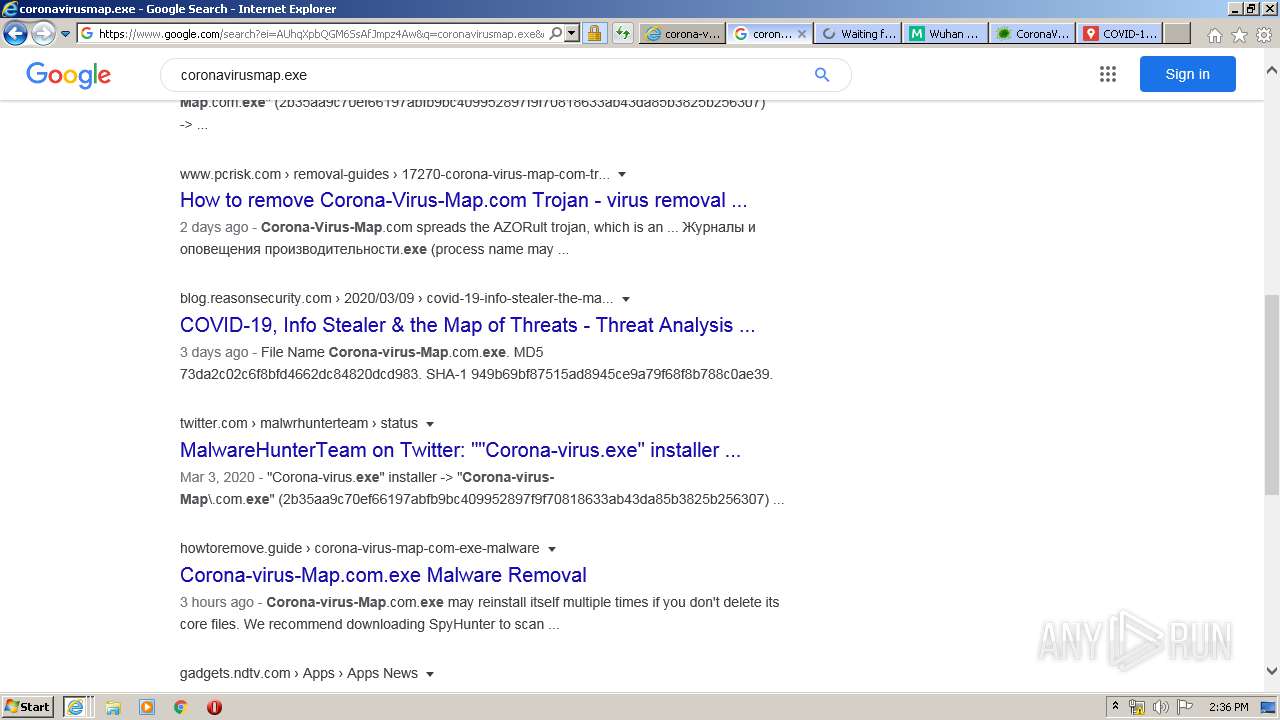Restore the Internet Explorer window

point(1251,9)
